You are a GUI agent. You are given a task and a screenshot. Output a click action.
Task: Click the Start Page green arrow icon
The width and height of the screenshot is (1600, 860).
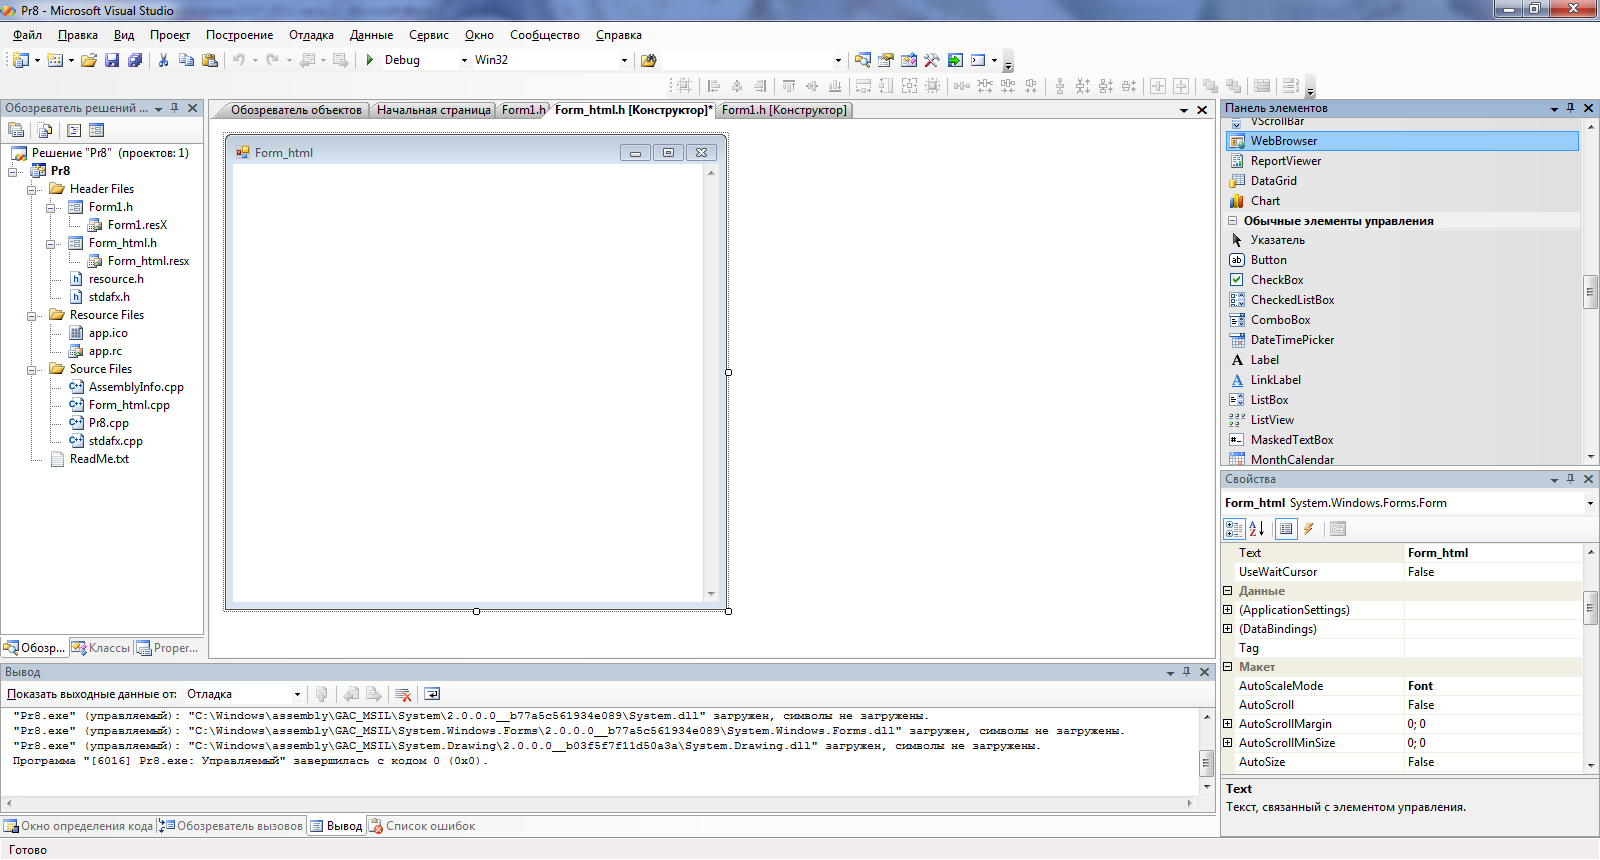(x=955, y=60)
